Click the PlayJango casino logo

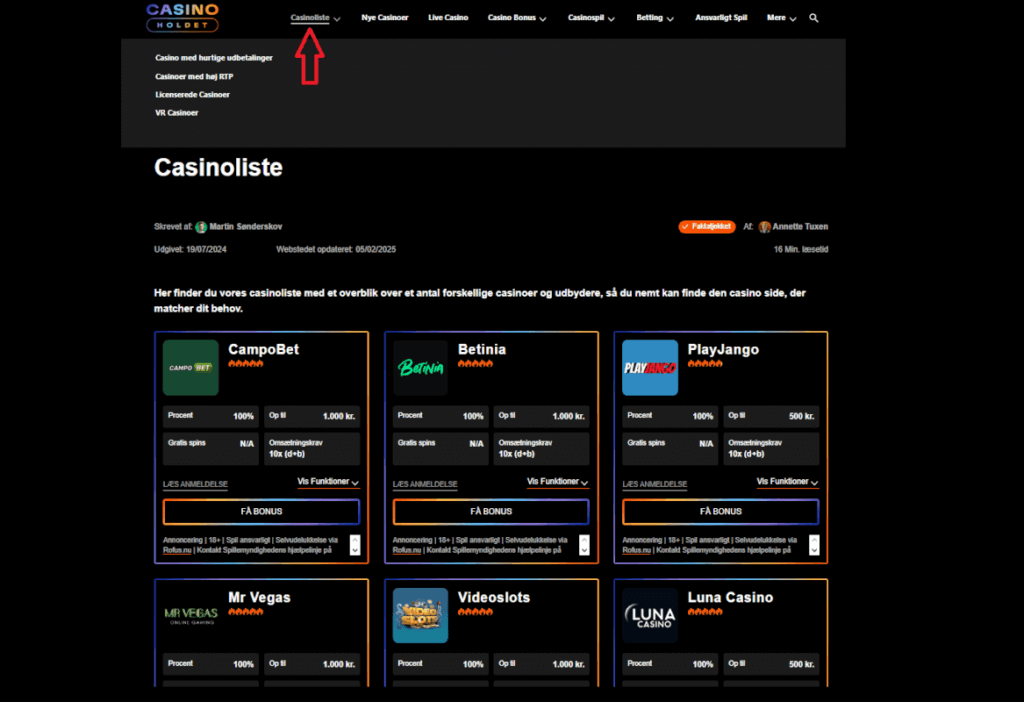650,367
